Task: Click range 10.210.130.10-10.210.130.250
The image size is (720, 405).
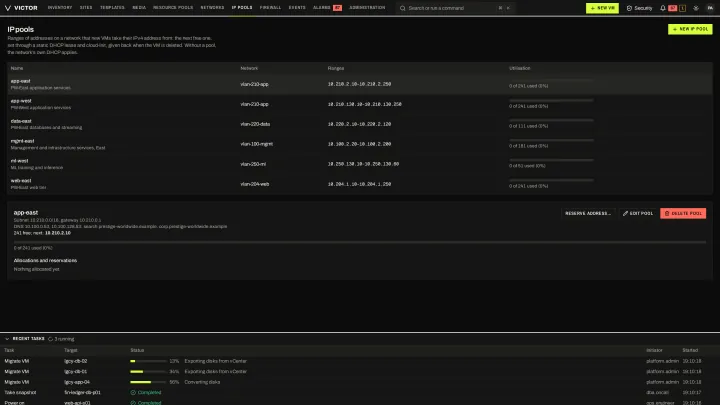Action: [364, 104]
